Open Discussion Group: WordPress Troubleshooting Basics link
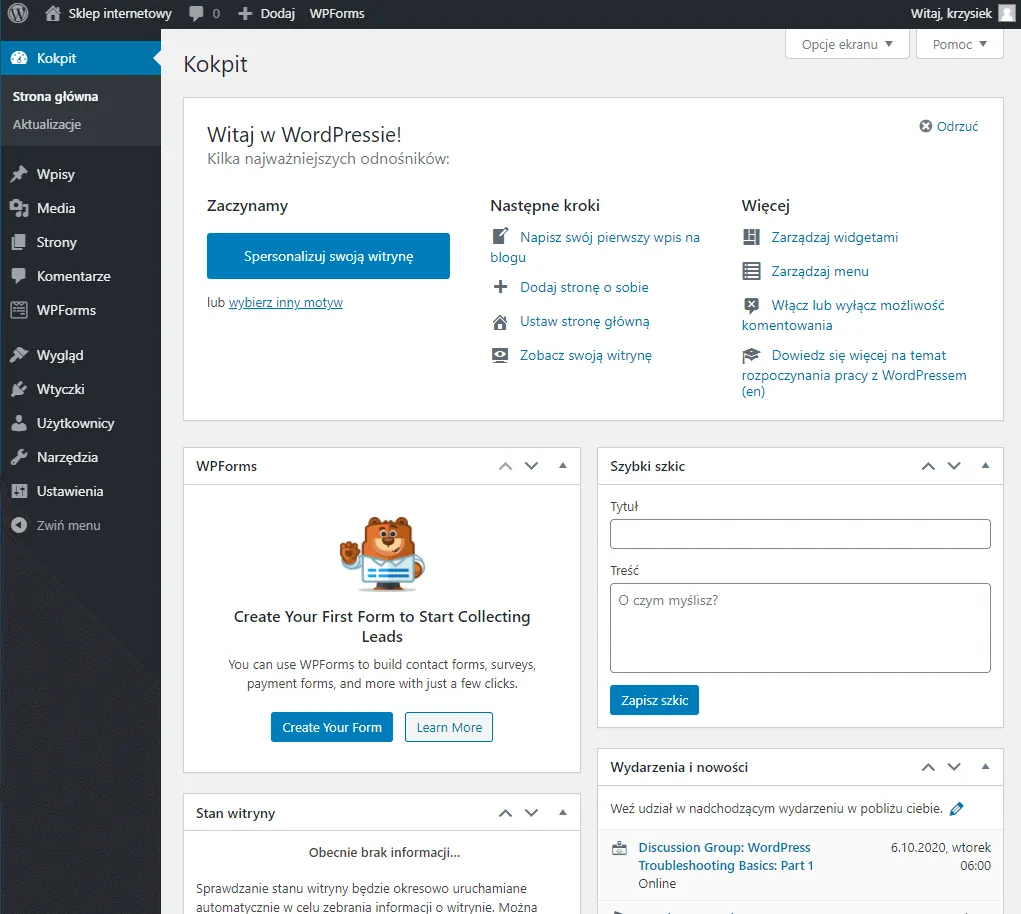Image resolution: width=1021 pixels, height=914 pixels. [x=726, y=856]
